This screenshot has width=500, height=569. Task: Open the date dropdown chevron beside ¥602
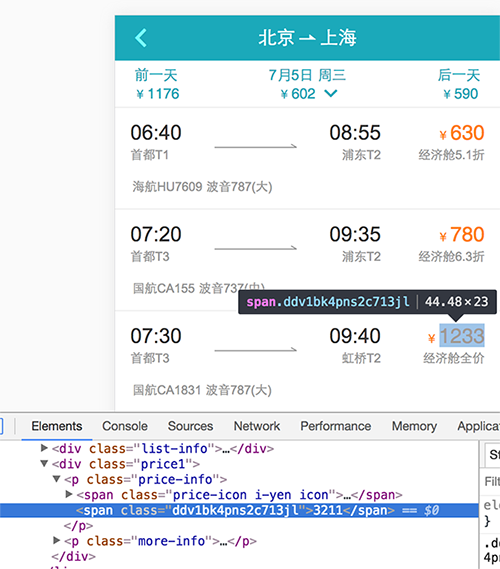click(331, 94)
